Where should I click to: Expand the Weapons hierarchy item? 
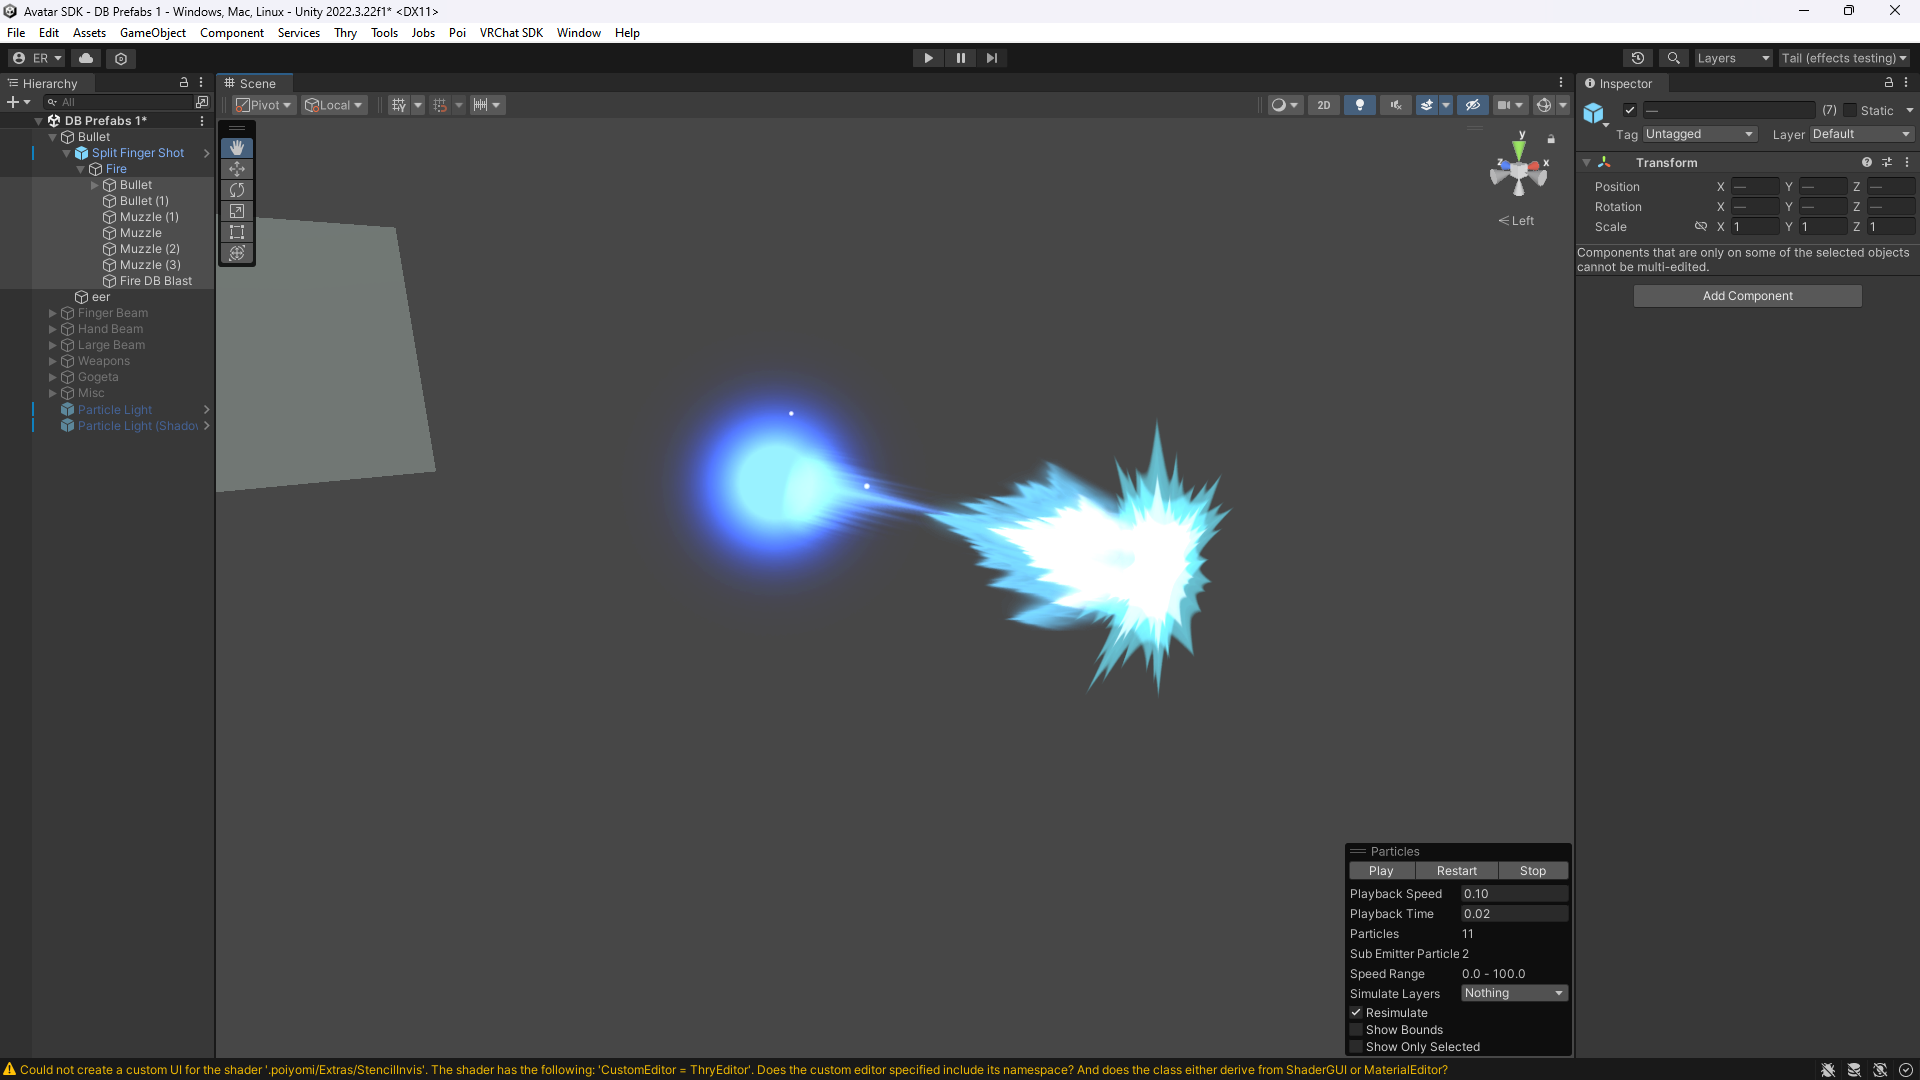(53, 361)
